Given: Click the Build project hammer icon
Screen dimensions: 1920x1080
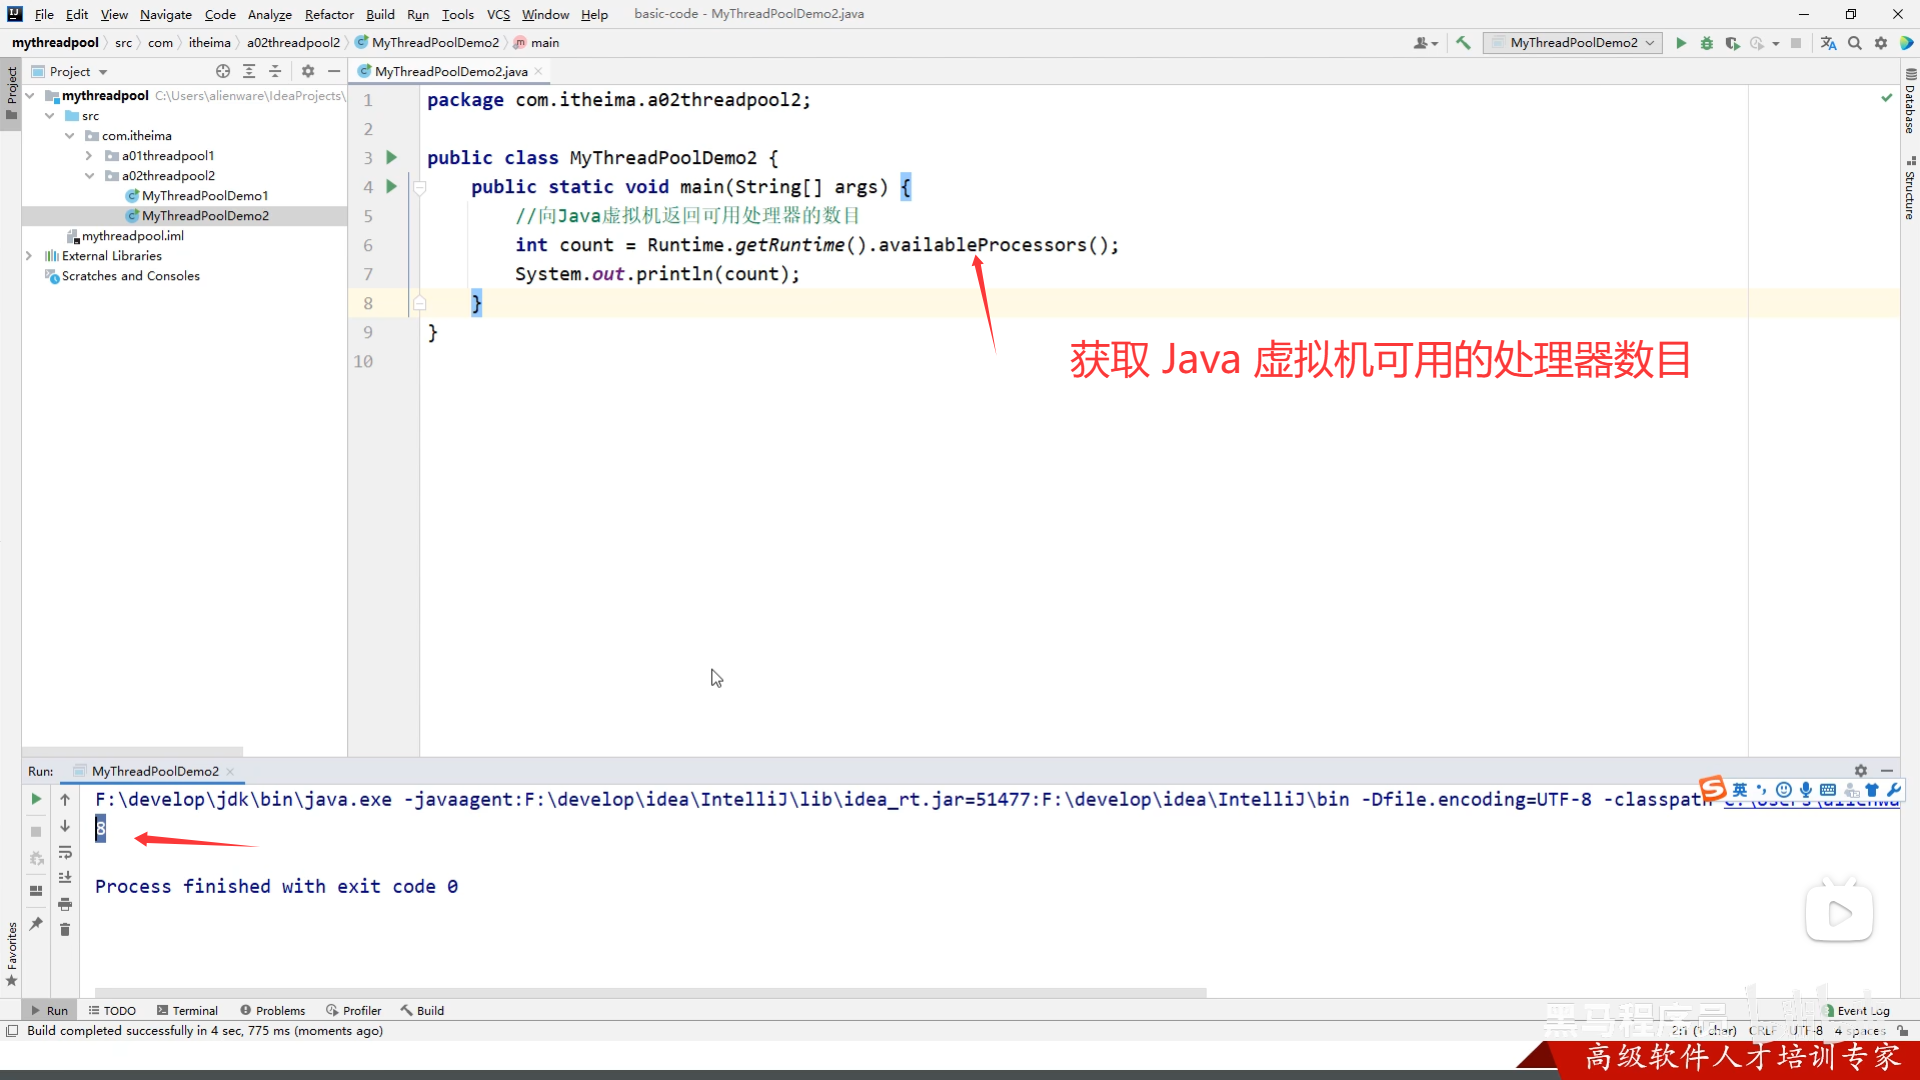Looking at the screenshot, I should tap(1463, 43).
